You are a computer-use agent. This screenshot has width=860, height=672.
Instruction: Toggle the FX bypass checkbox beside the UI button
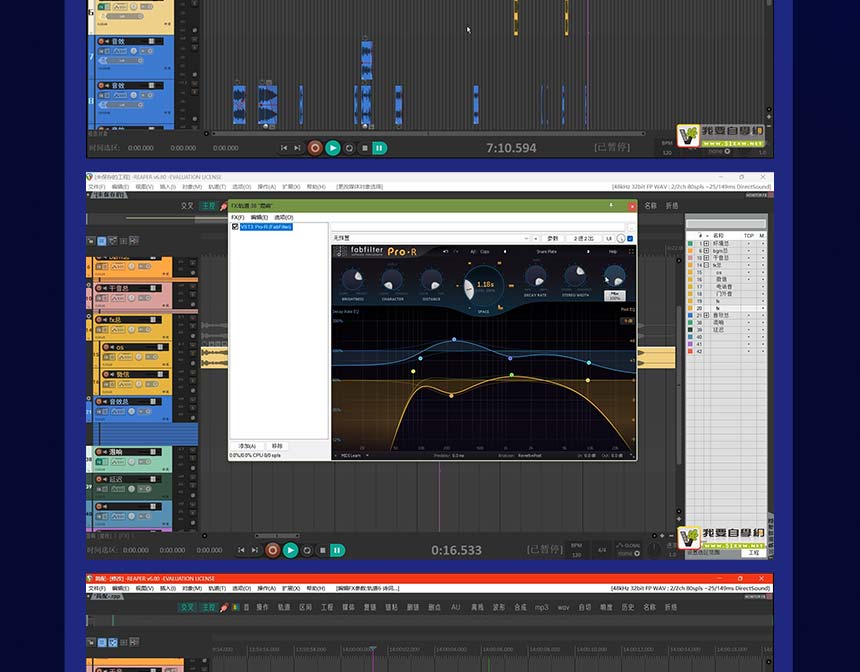pos(632,238)
